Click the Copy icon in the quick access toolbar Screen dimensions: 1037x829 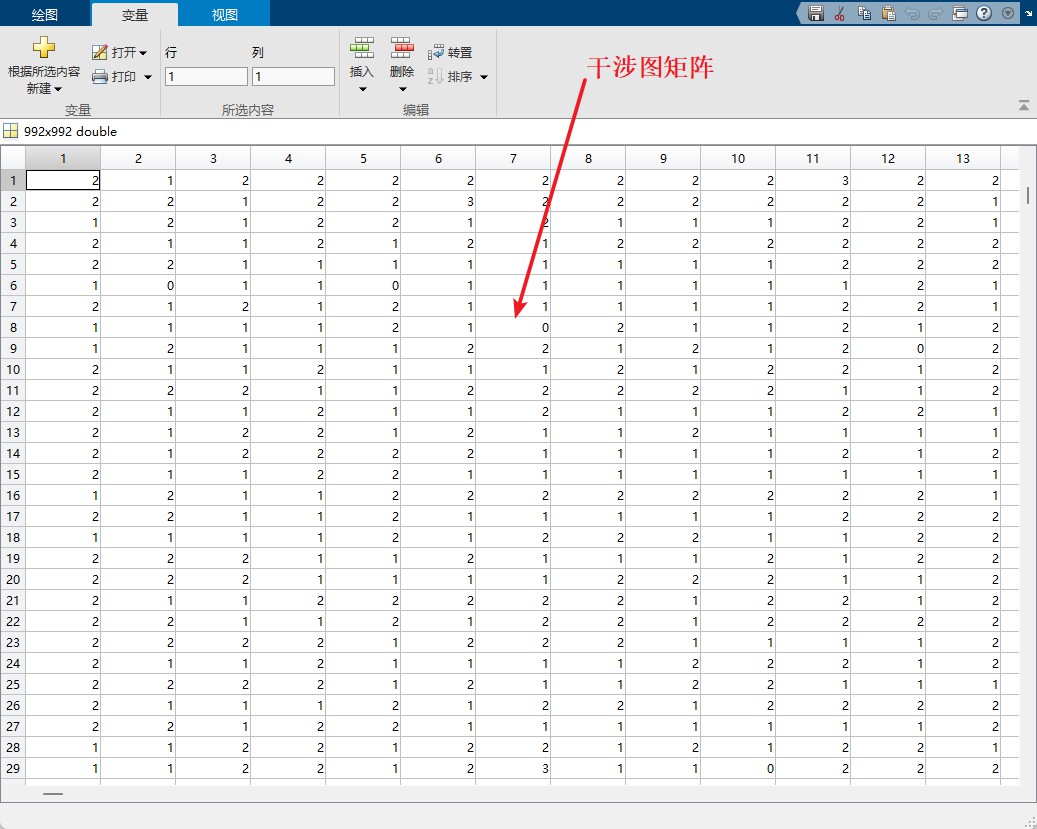click(x=864, y=13)
